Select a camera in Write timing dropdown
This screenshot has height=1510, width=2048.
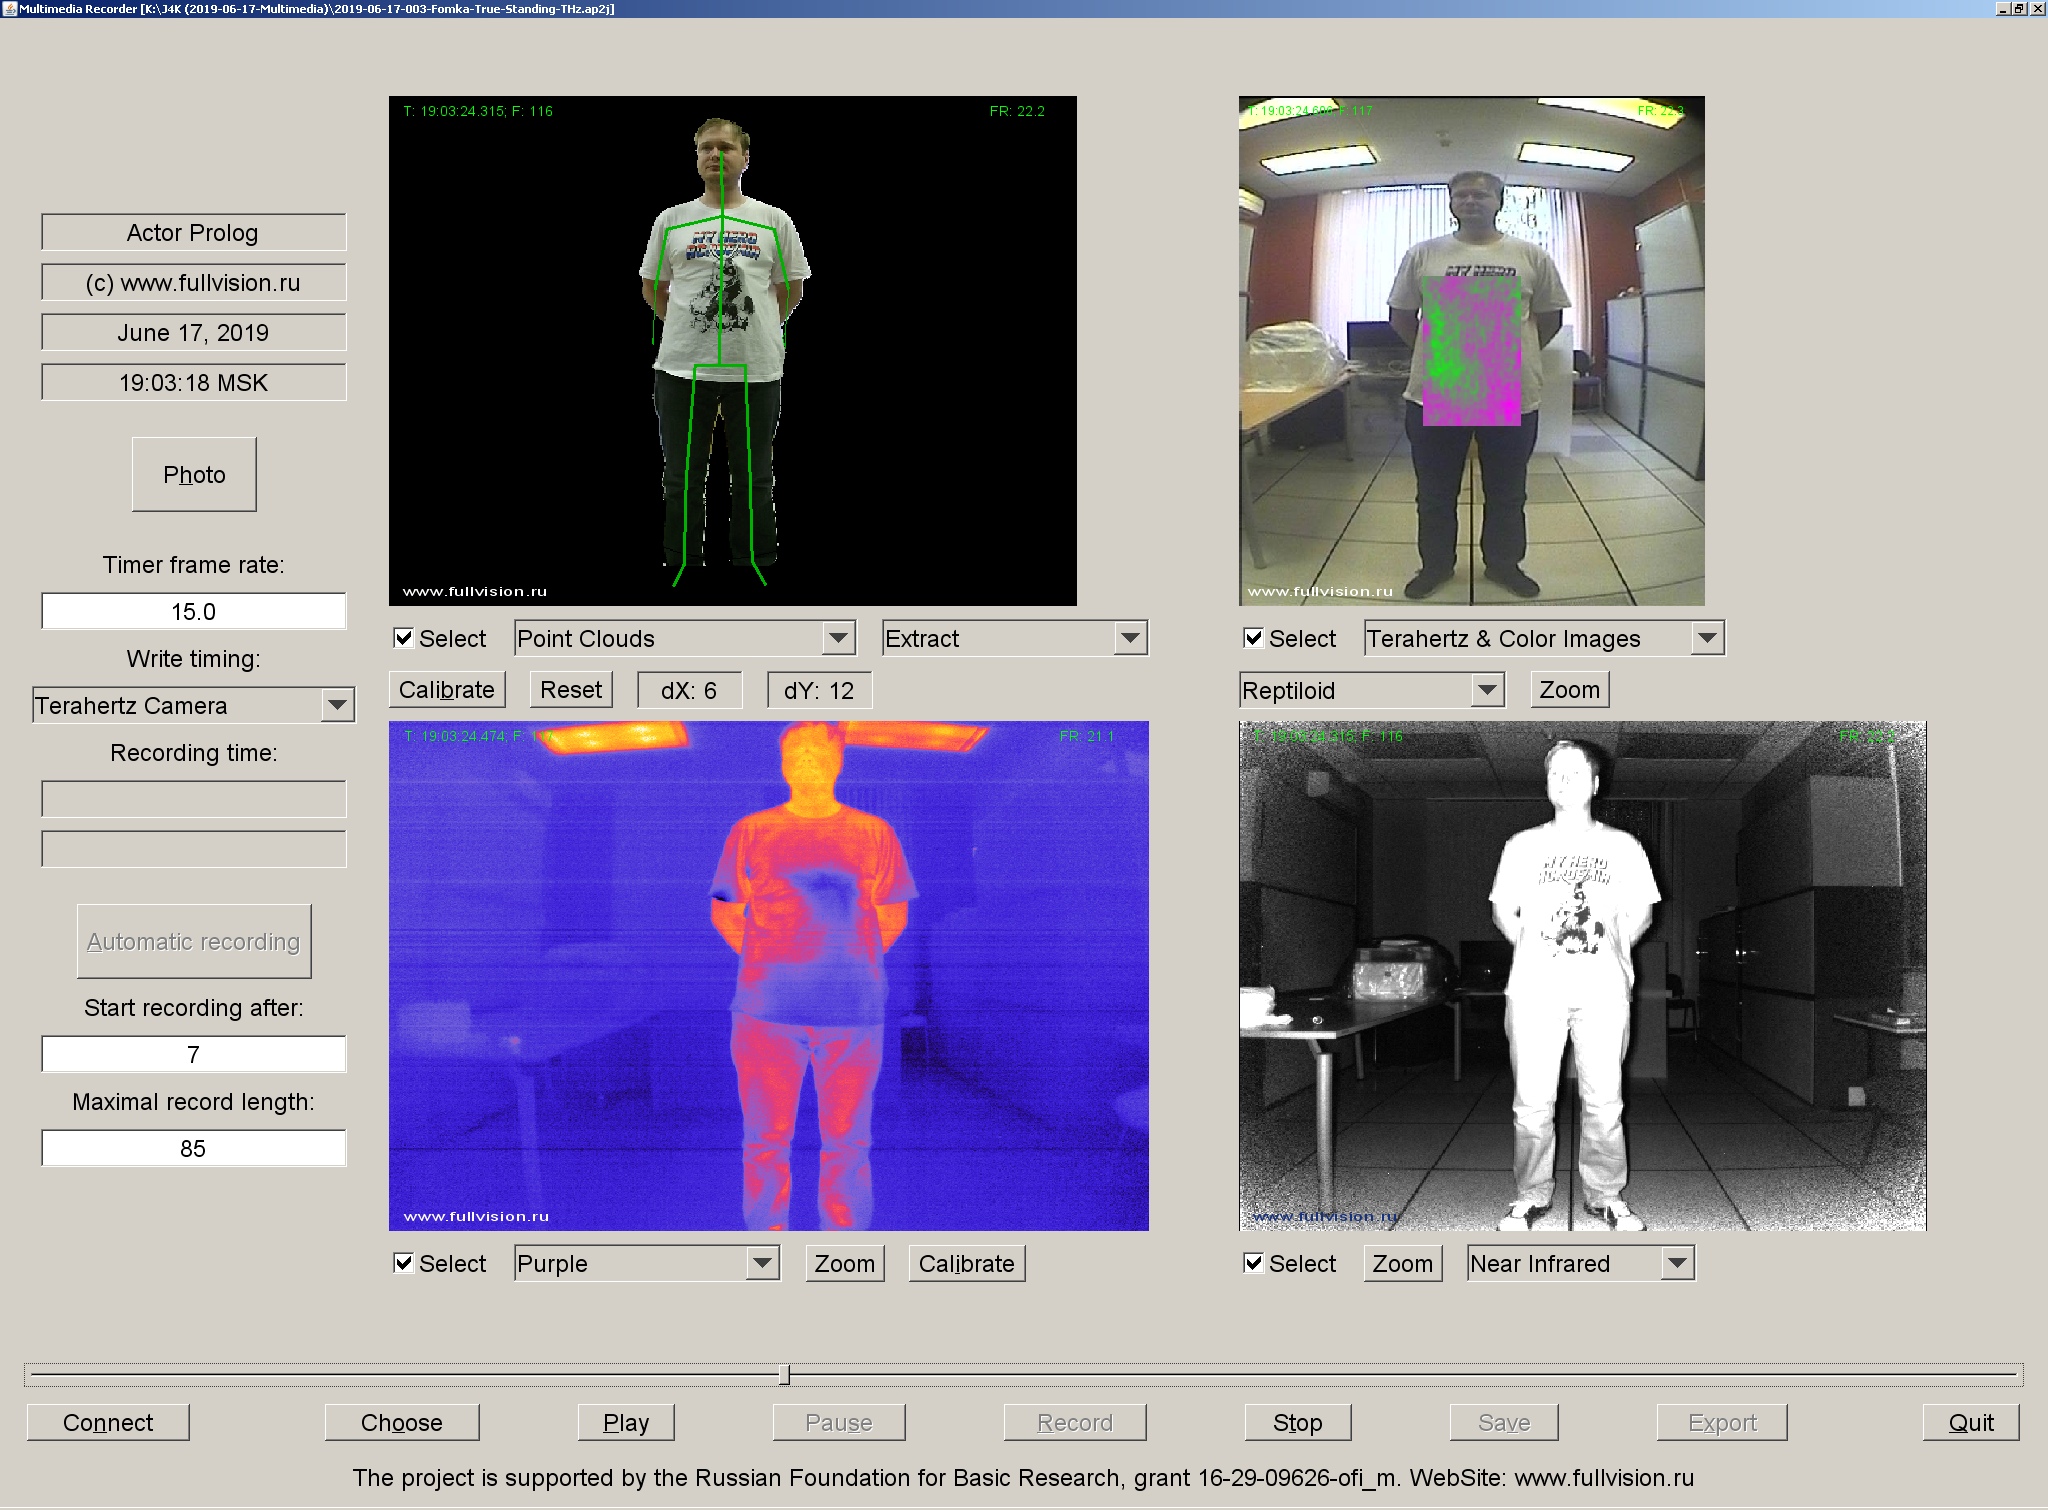point(193,705)
